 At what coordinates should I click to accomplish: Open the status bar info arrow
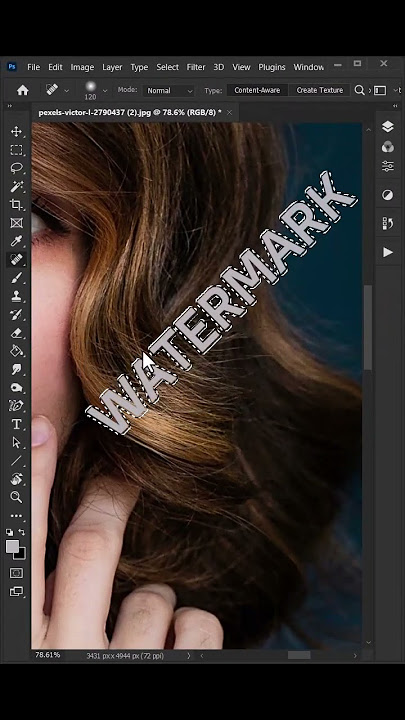pyautogui.click(x=188, y=656)
